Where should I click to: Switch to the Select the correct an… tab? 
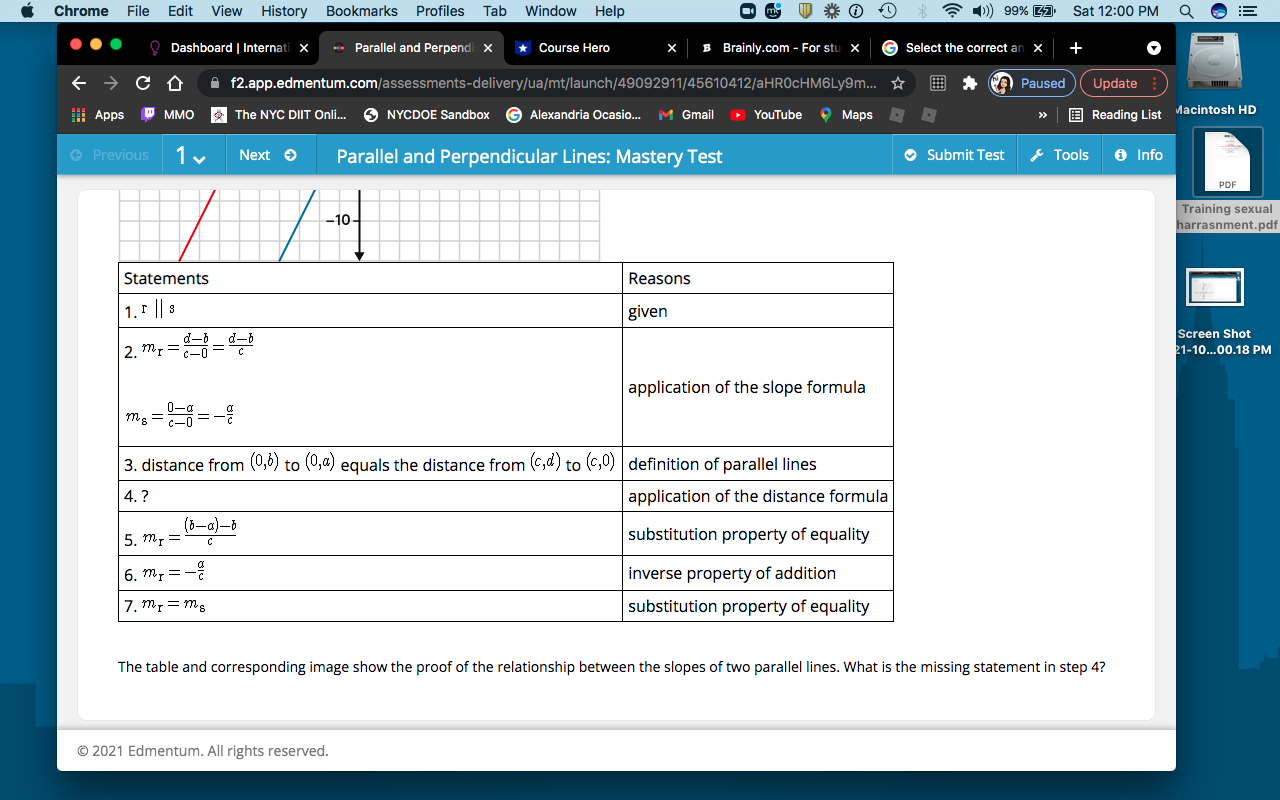tap(963, 48)
